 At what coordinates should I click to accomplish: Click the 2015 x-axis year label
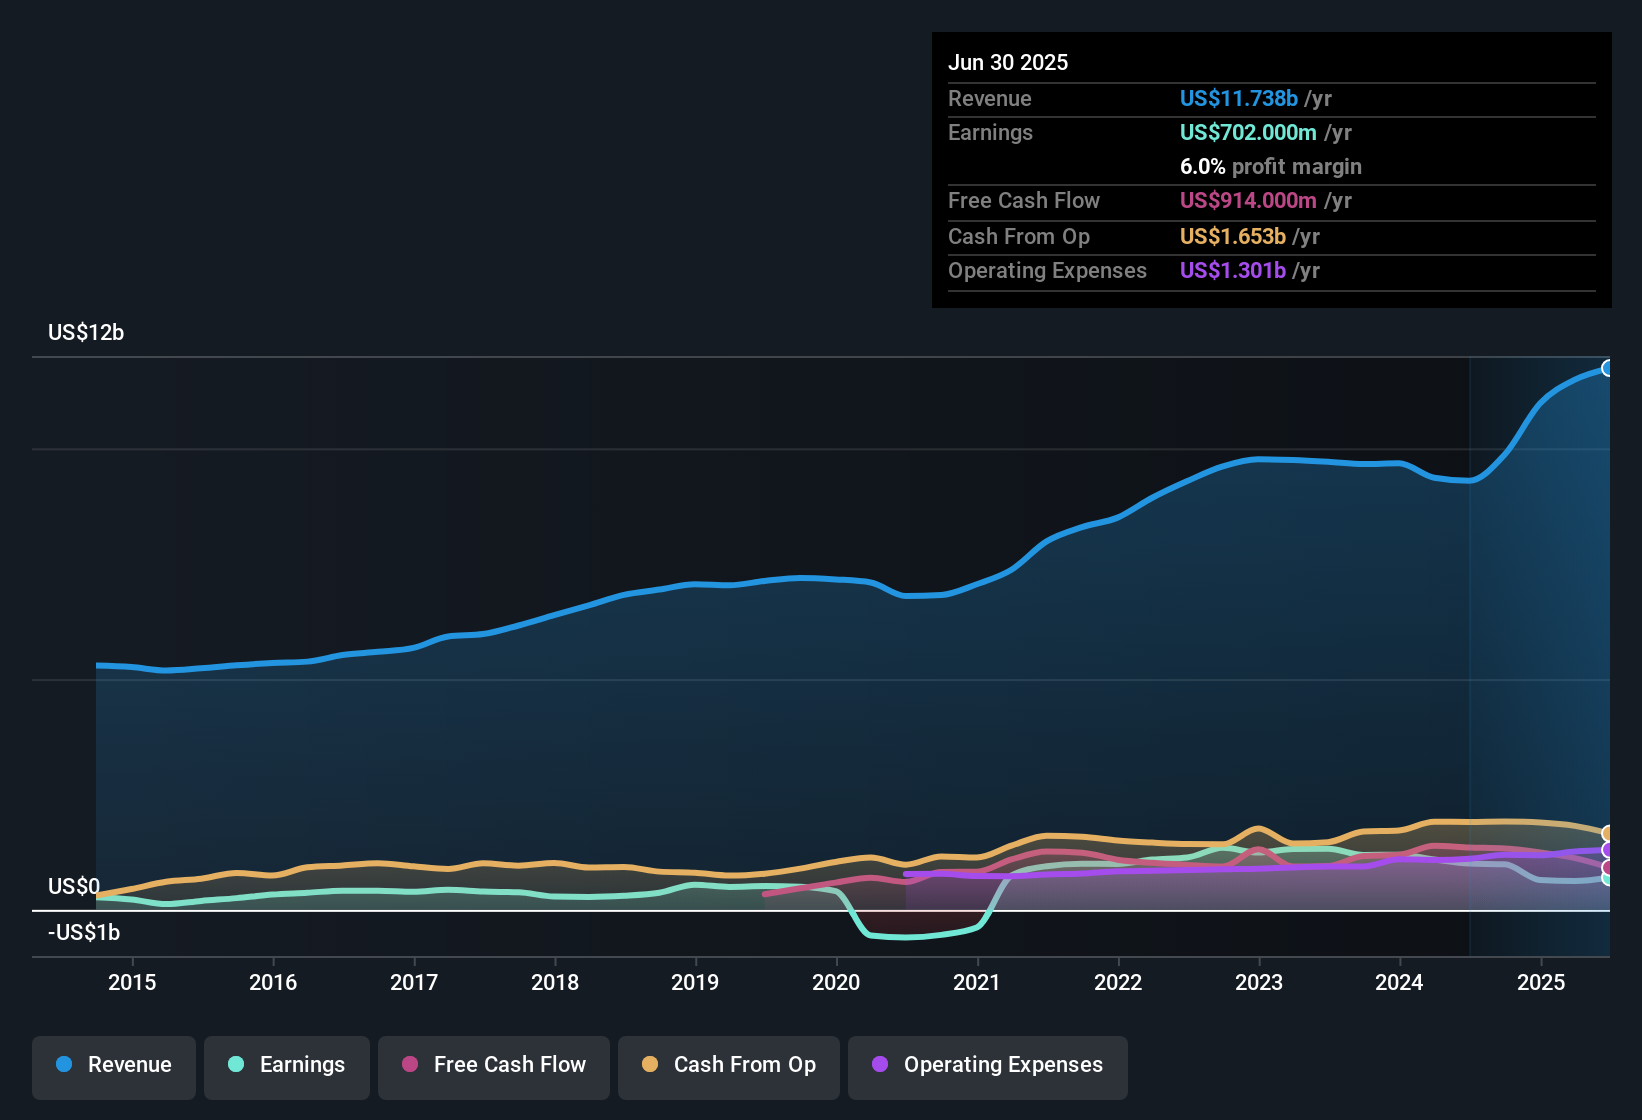point(132,982)
